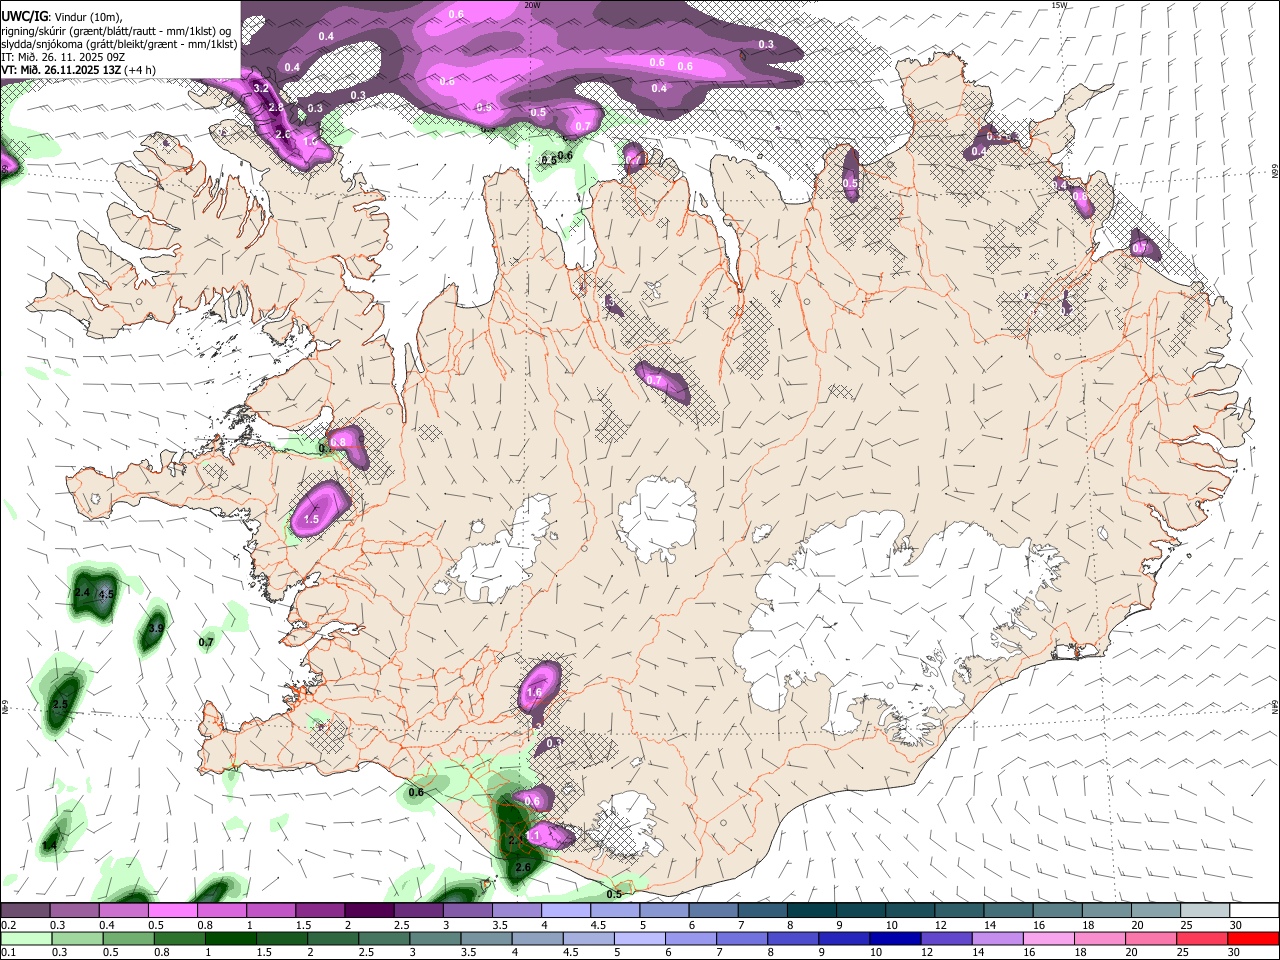Click the "20W" longitude label
This screenshot has height=960, width=1280.
click(533, 5)
